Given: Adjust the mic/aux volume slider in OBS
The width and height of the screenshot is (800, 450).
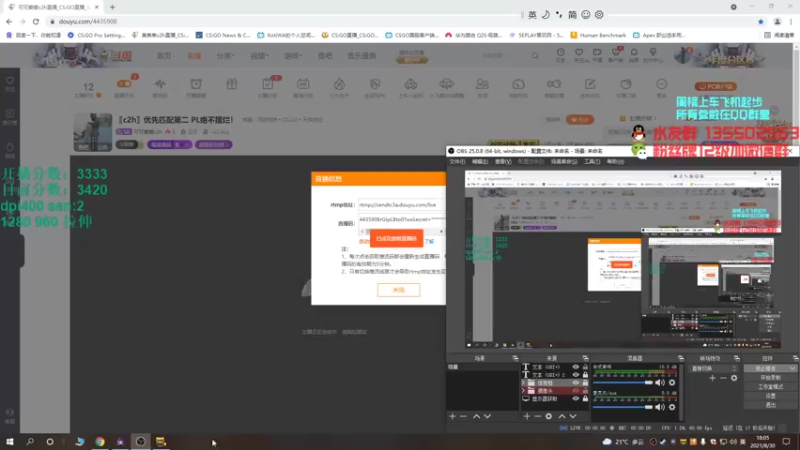Looking at the screenshot, I should 623,407.
